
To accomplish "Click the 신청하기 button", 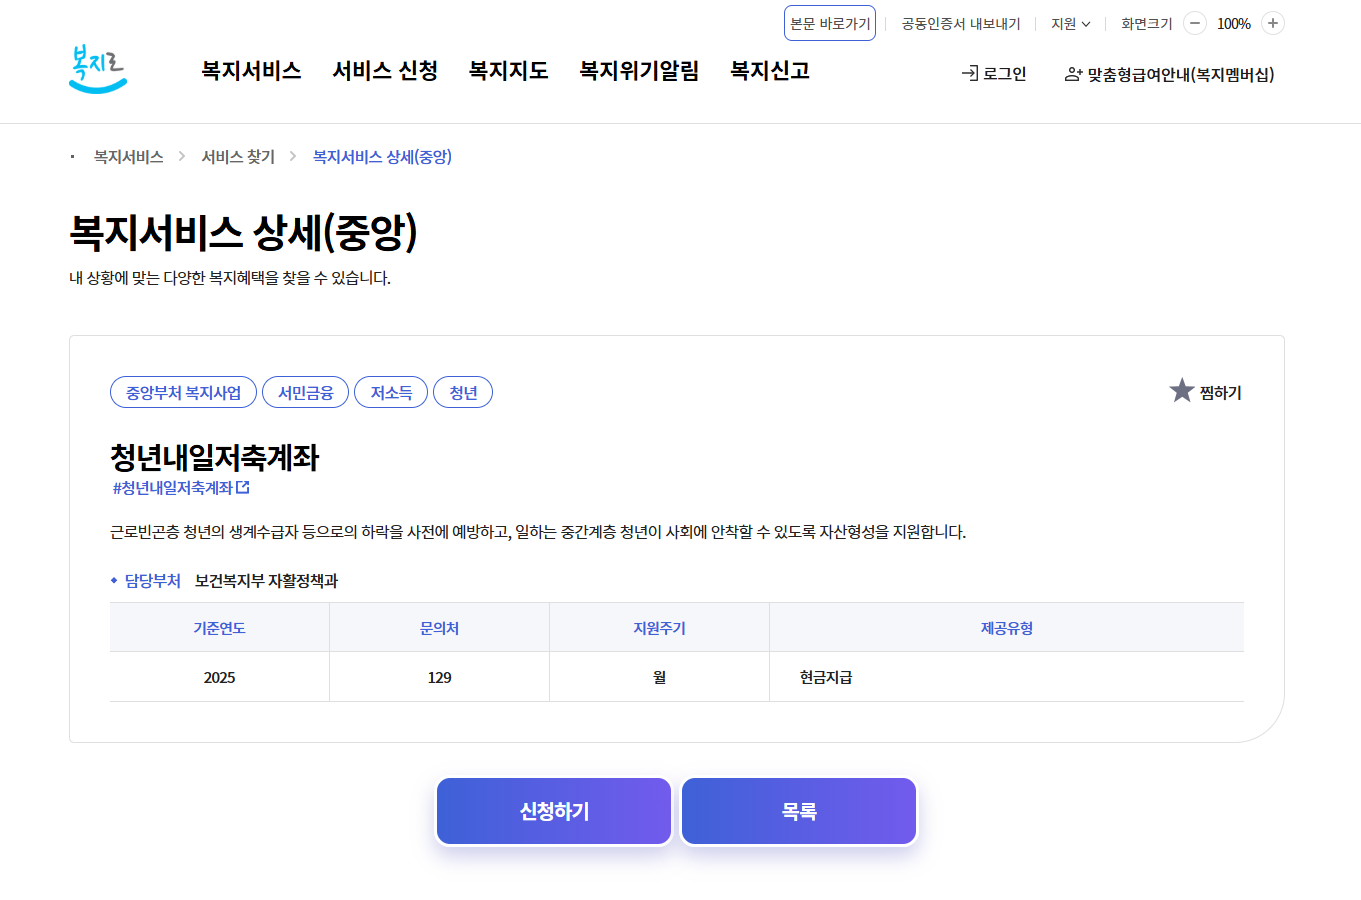I will click(554, 811).
